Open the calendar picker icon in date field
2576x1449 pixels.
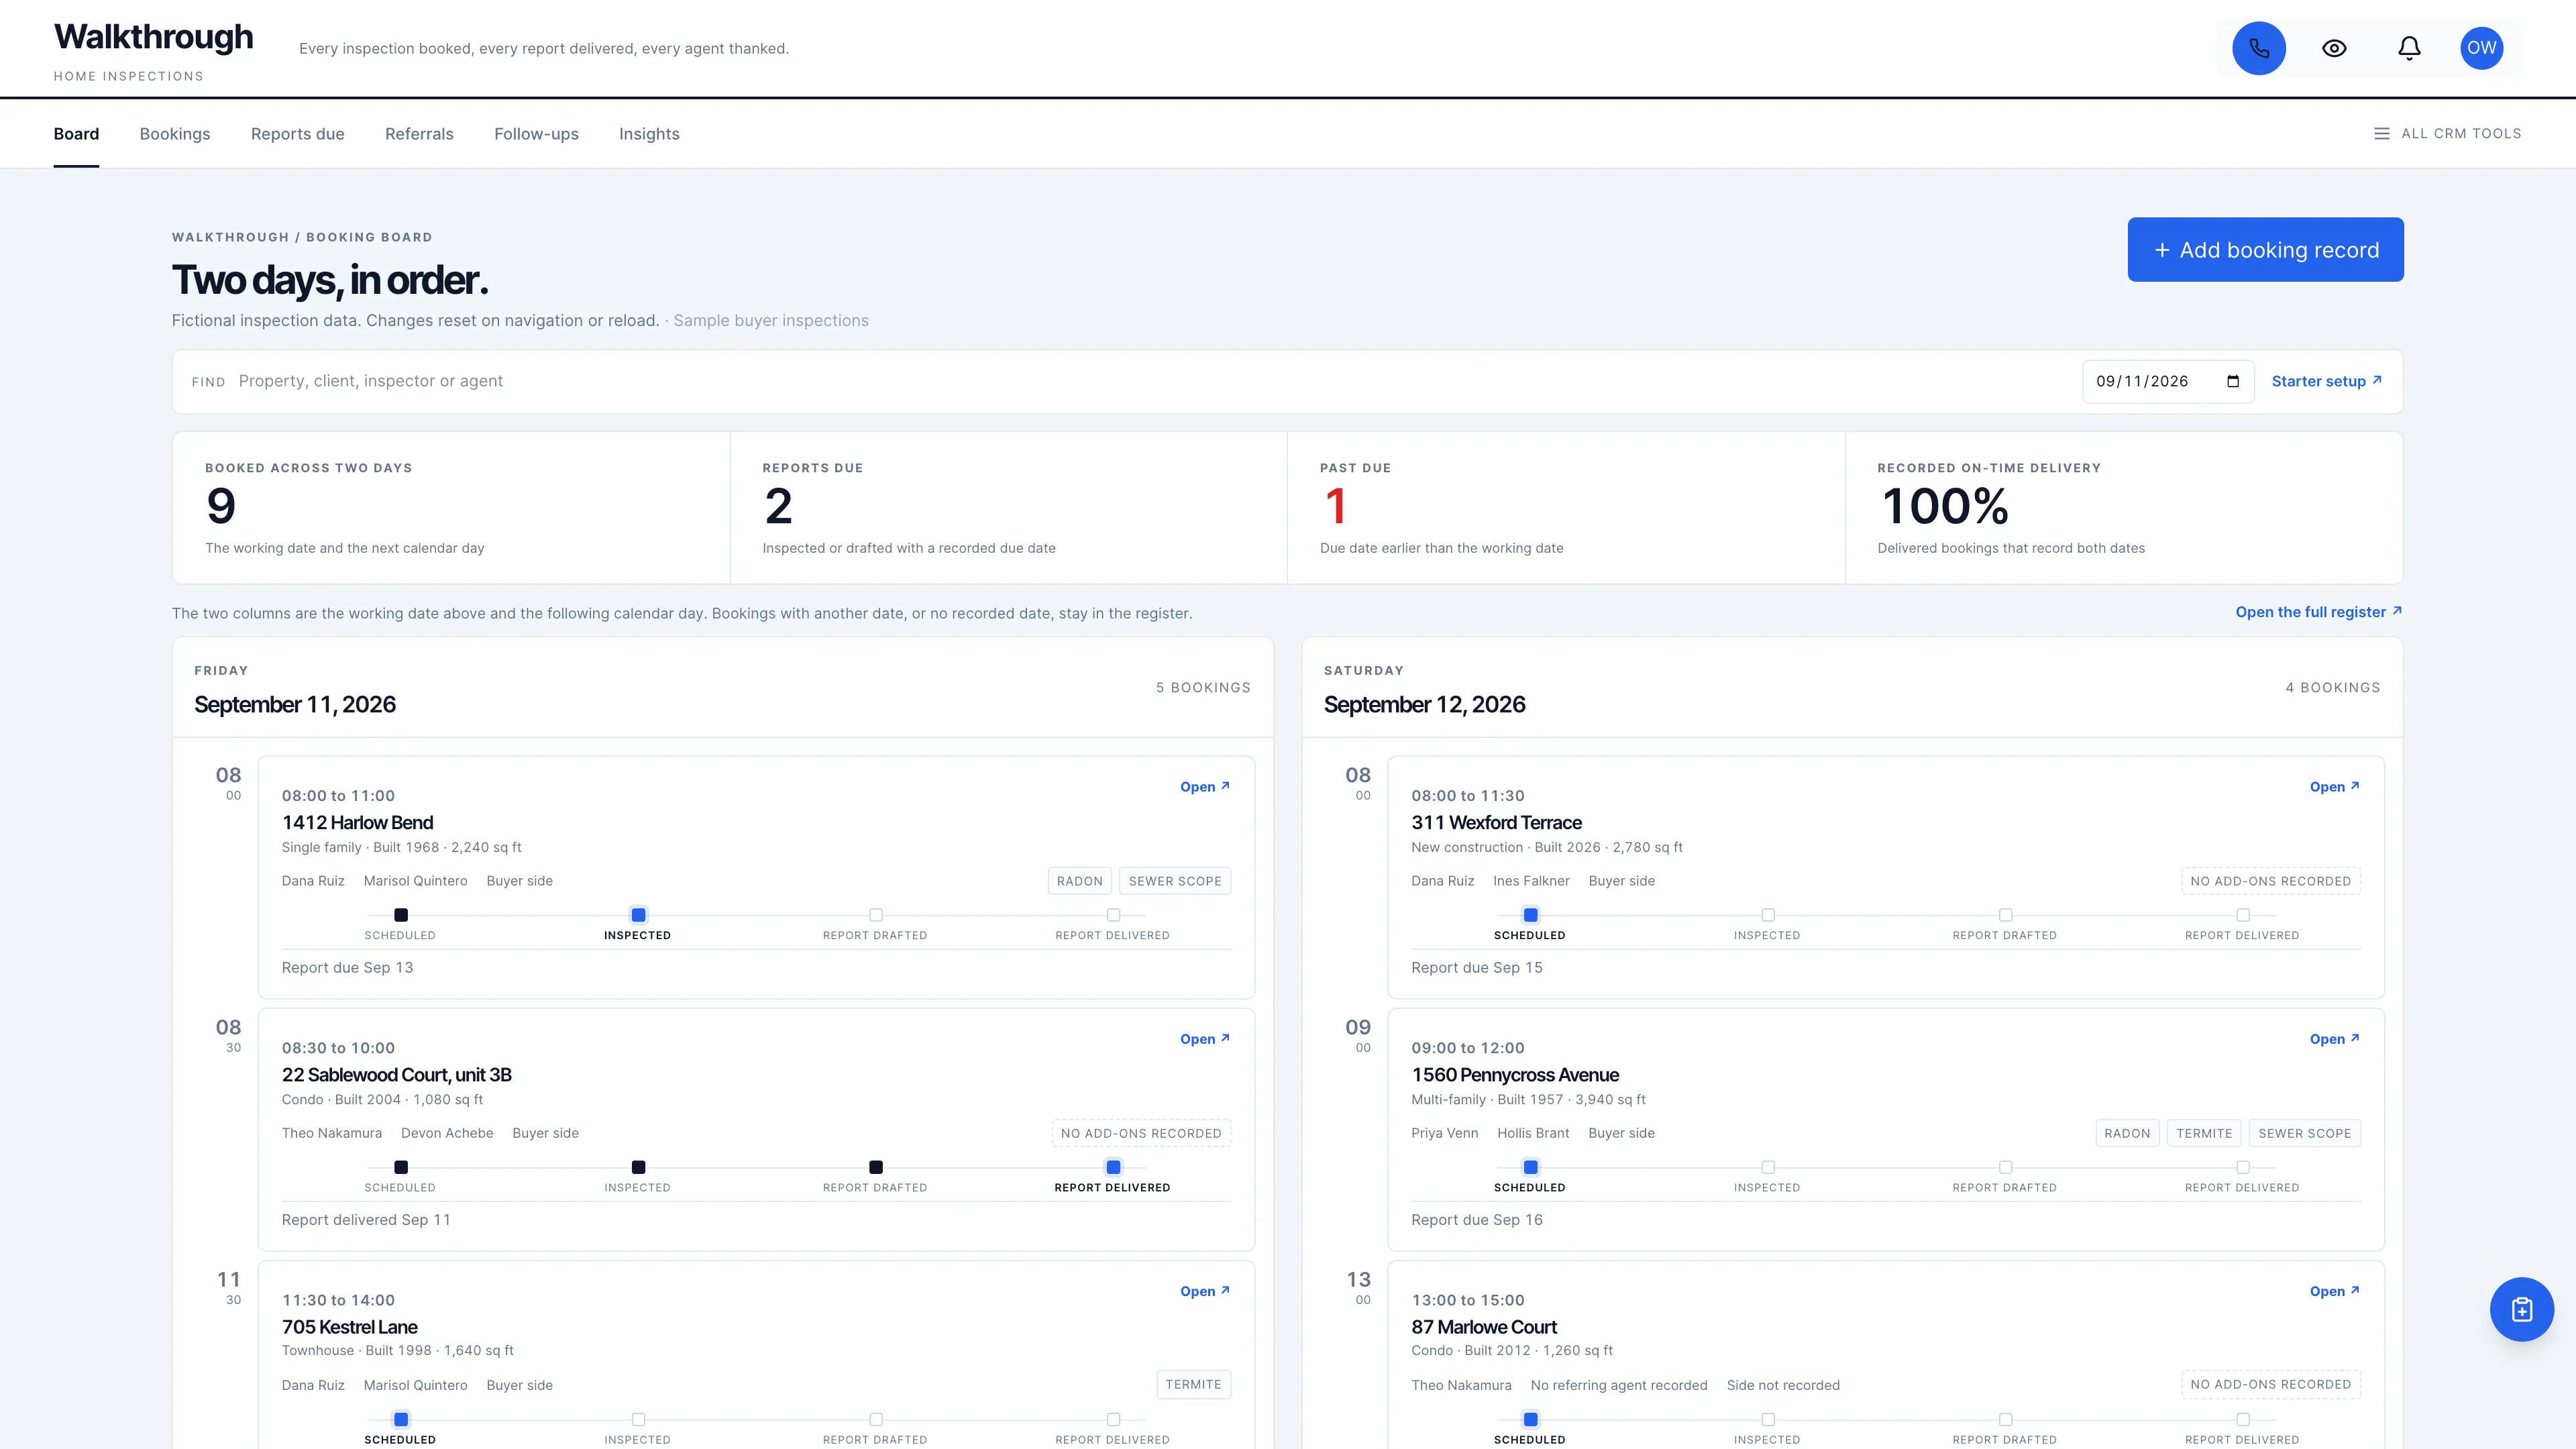(x=2233, y=381)
